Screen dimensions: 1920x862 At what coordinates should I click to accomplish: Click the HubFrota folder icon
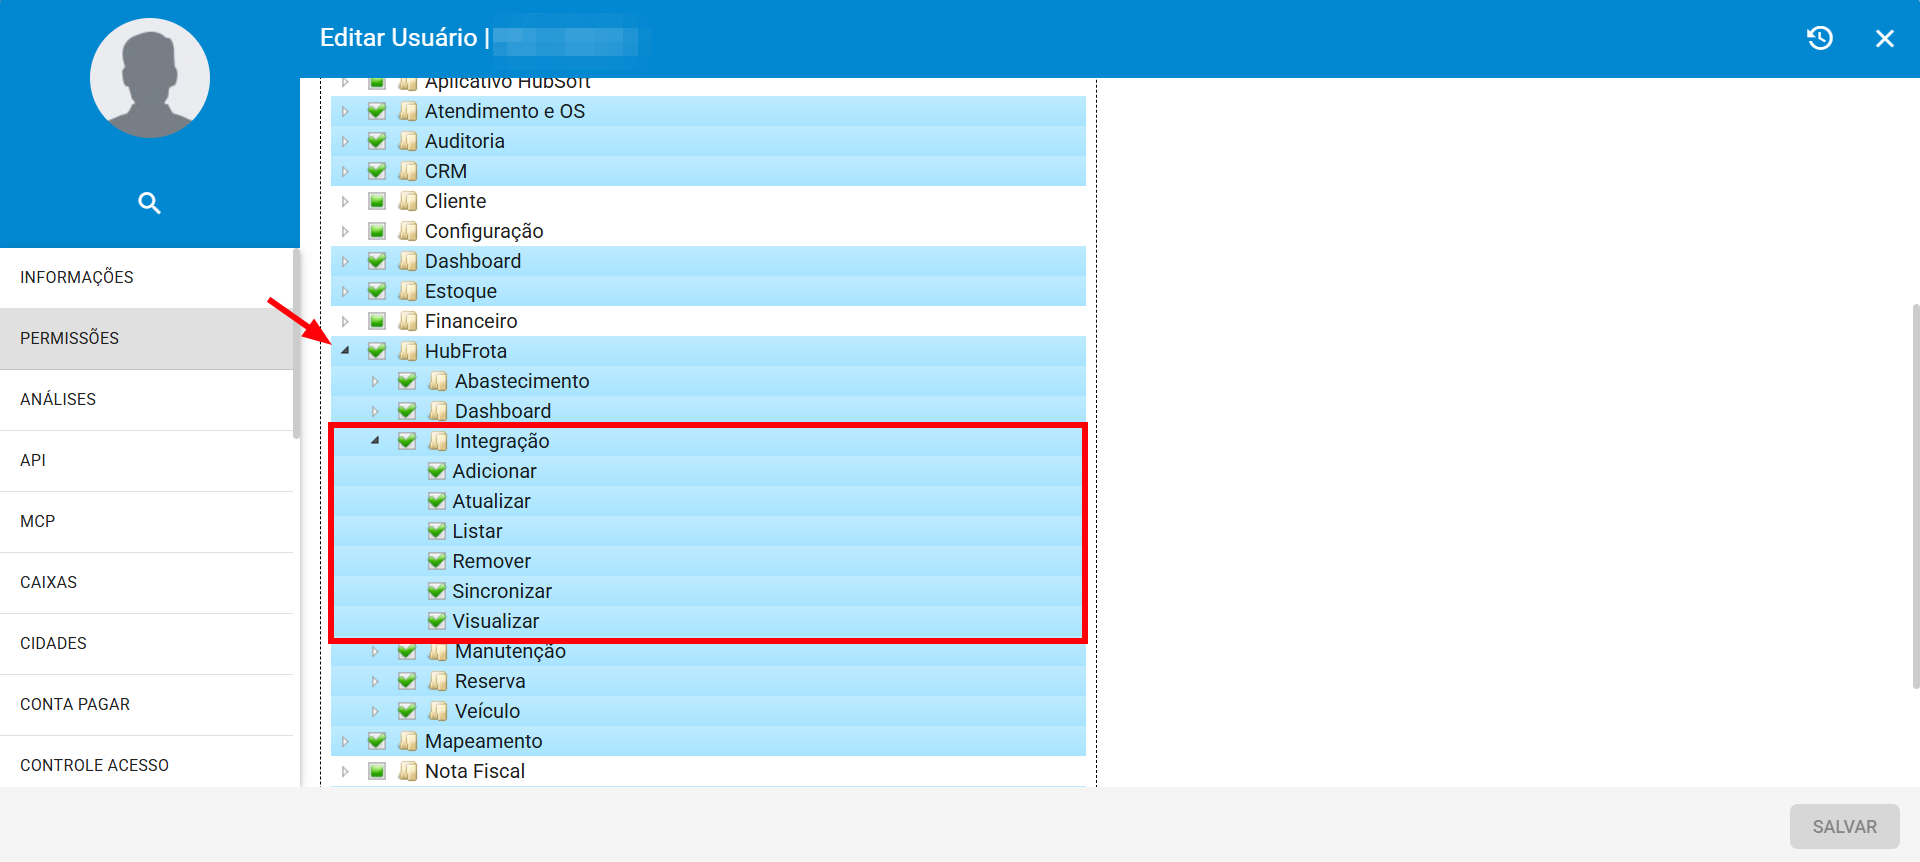pos(408,351)
